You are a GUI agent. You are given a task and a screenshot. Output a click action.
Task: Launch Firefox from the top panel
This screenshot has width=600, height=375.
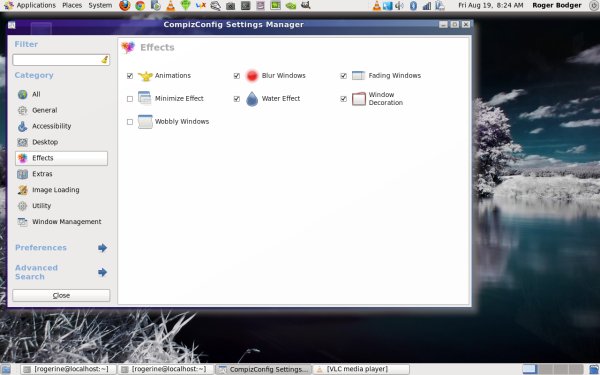coord(124,5)
